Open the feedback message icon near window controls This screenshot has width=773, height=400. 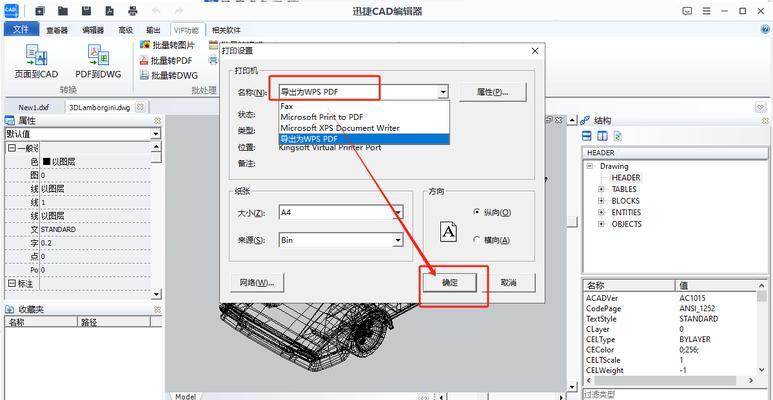pos(687,11)
